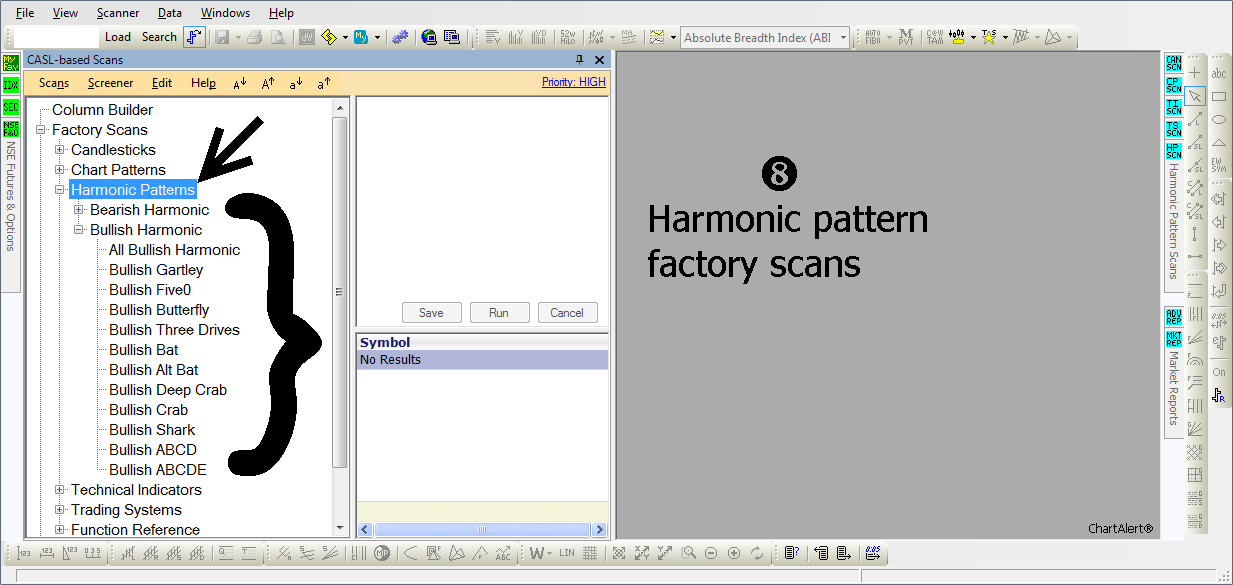Open the Data menu
1233x585 pixels.
[x=170, y=13]
